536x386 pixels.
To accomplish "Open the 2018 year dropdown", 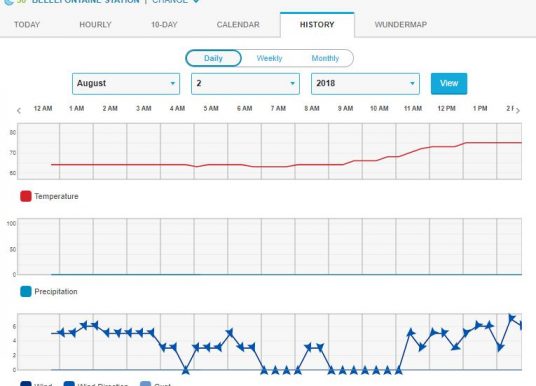I will tap(365, 83).
